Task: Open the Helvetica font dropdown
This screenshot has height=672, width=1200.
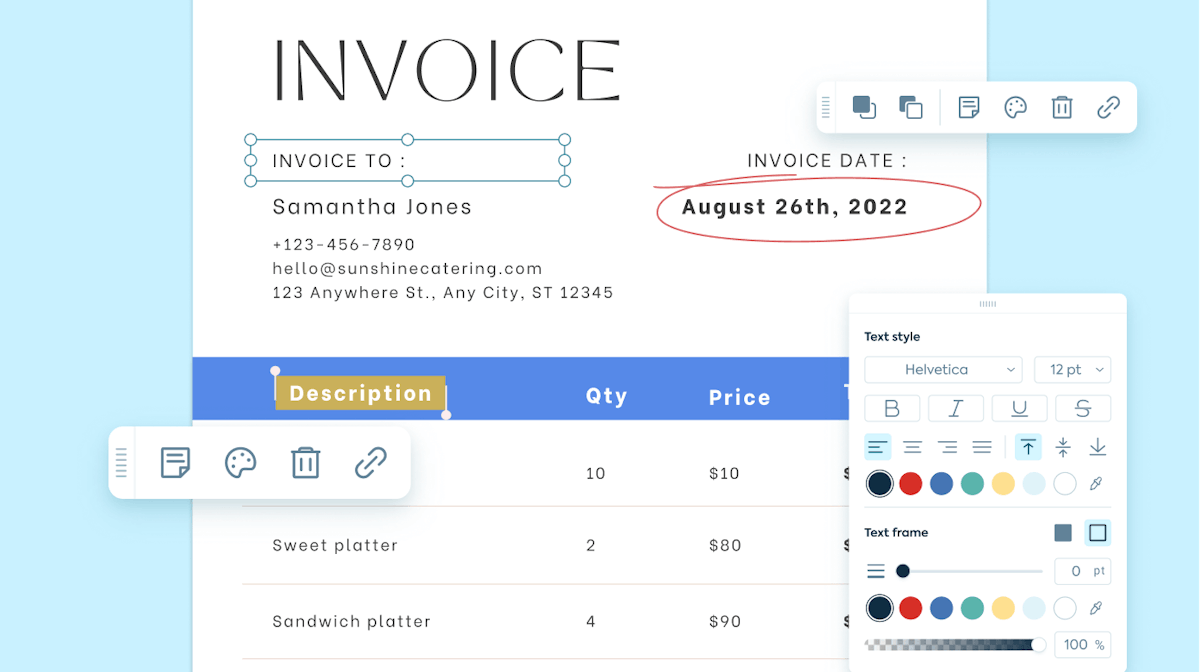Action: (x=943, y=370)
